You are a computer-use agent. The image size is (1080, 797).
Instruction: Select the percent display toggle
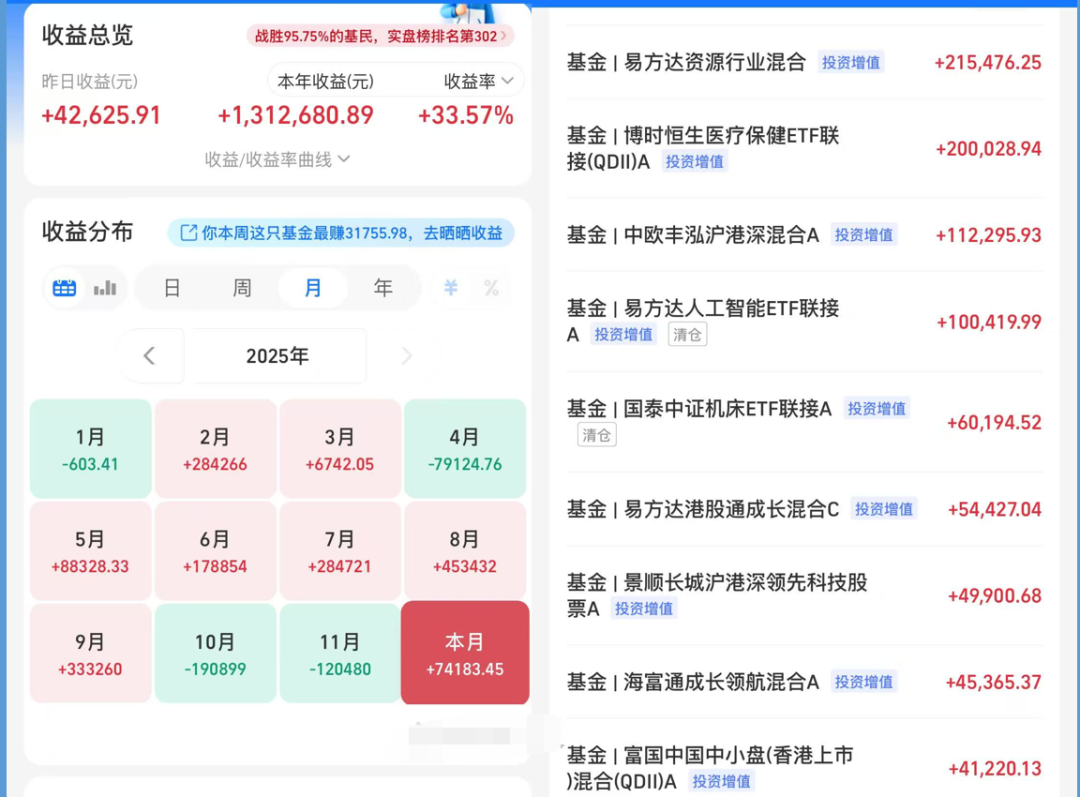click(491, 287)
